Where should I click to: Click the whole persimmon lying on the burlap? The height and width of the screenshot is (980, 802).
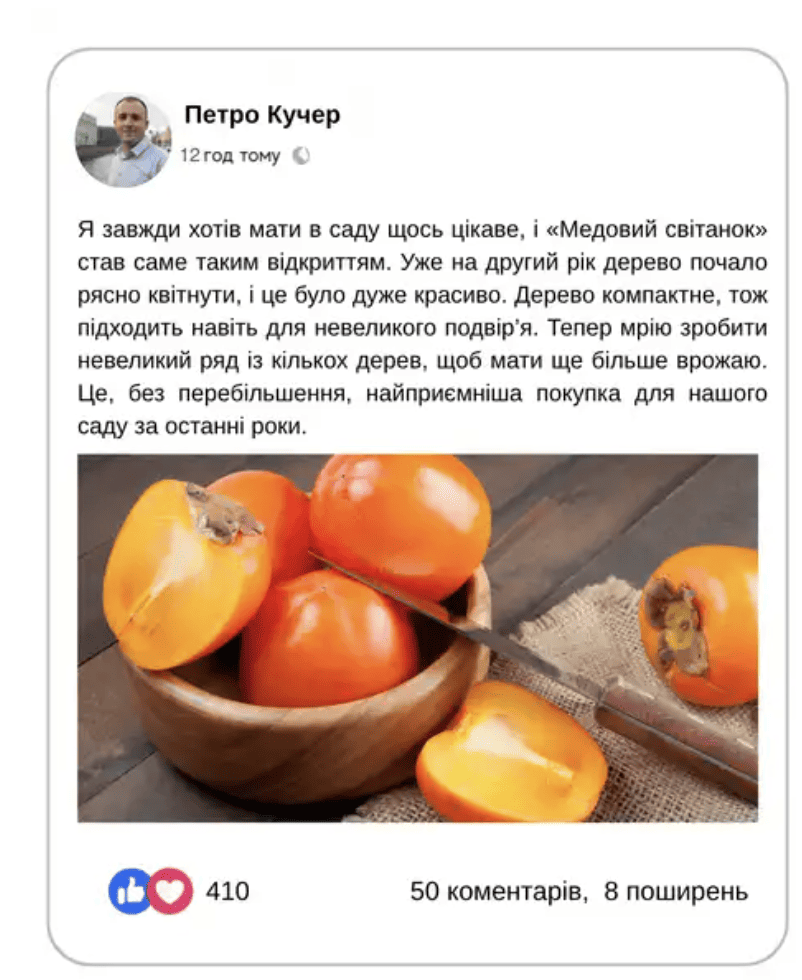700,625
